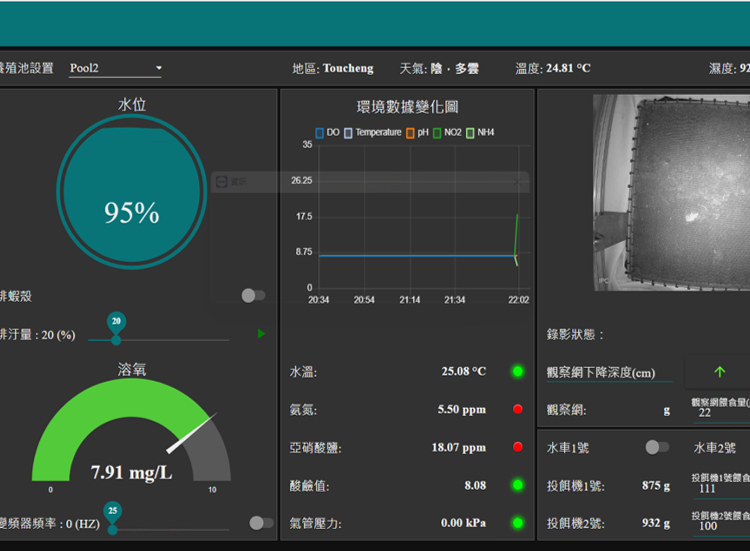Click the green status LED for 水溫
Image resolution: width=750 pixels, height=551 pixels.
(x=518, y=371)
